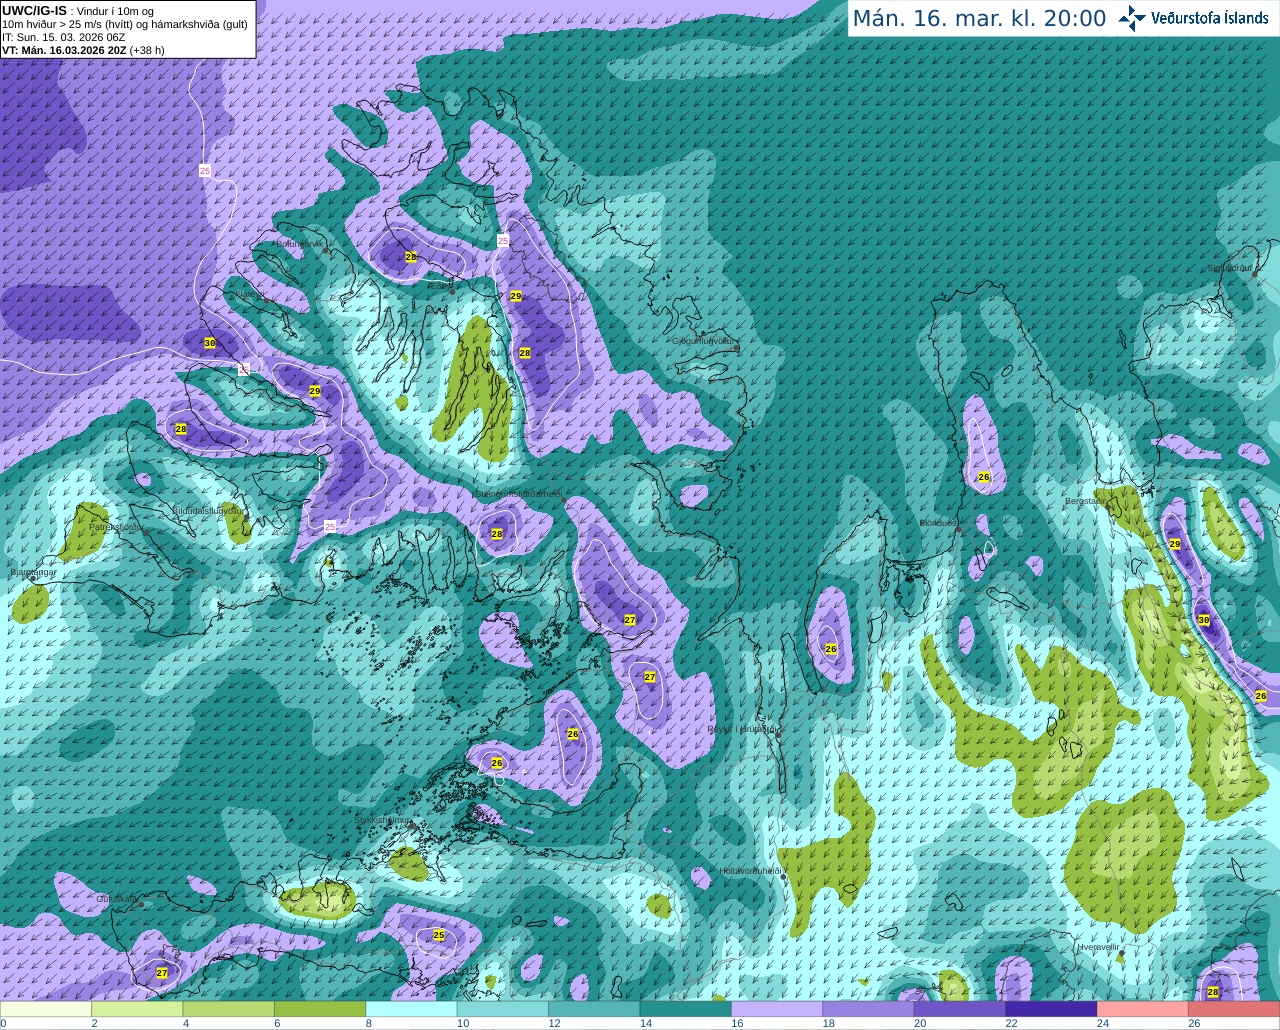Click the Siglufjörður station label

point(1230,268)
